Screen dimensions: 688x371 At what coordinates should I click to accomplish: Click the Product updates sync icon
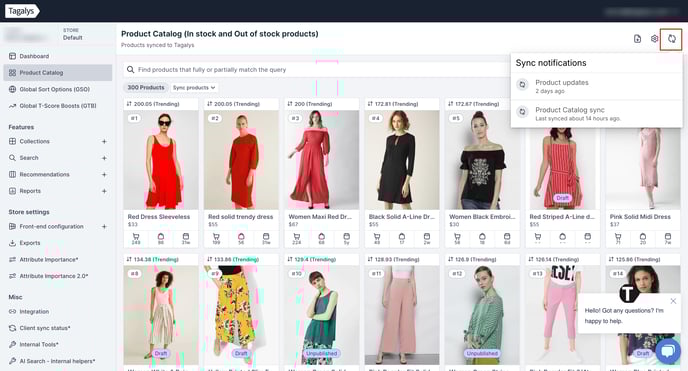click(x=522, y=85)
